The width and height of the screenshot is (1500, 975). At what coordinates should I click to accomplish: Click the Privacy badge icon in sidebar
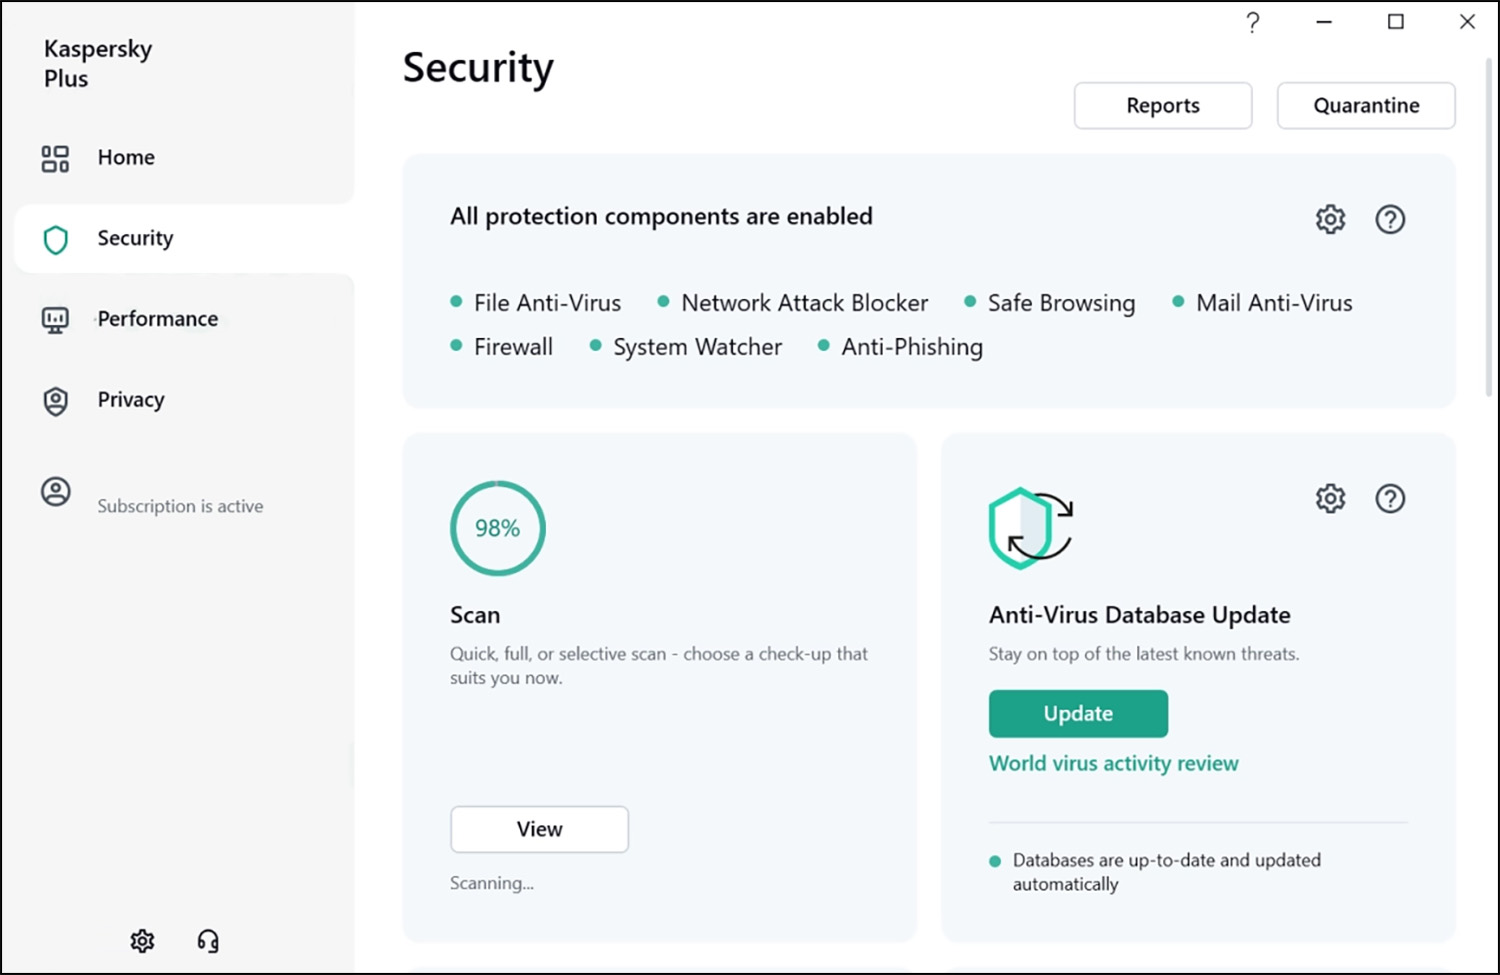click(x=56, y=401)
